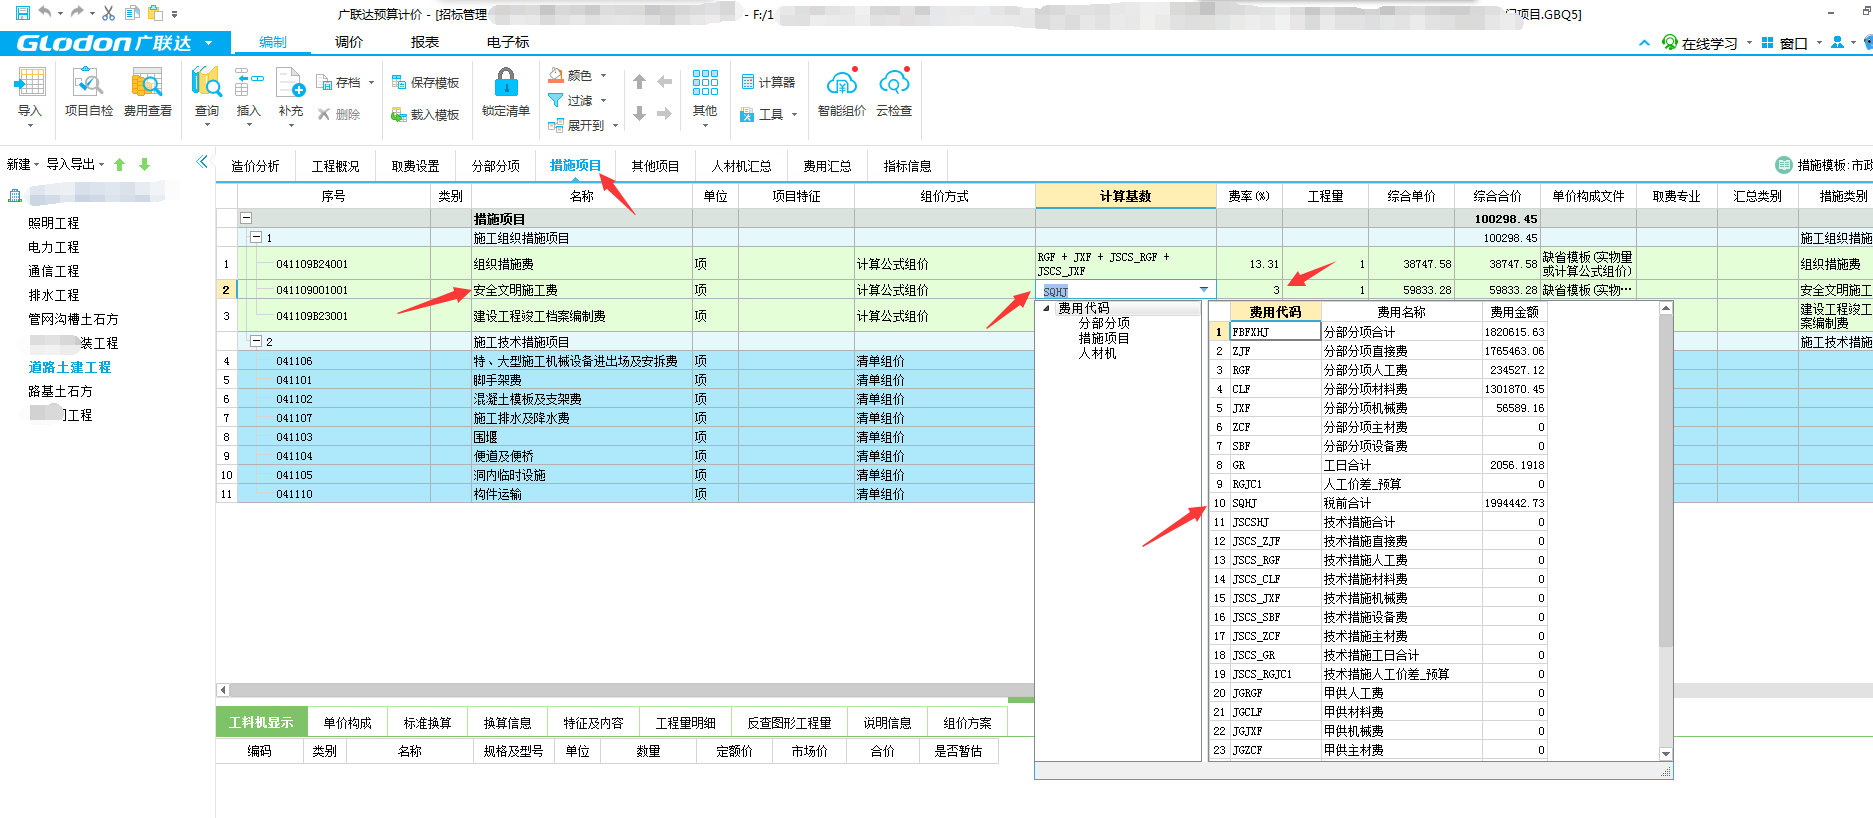Click the move up arrow in ribbon
1873x818 pixels.
click(639, 82)
